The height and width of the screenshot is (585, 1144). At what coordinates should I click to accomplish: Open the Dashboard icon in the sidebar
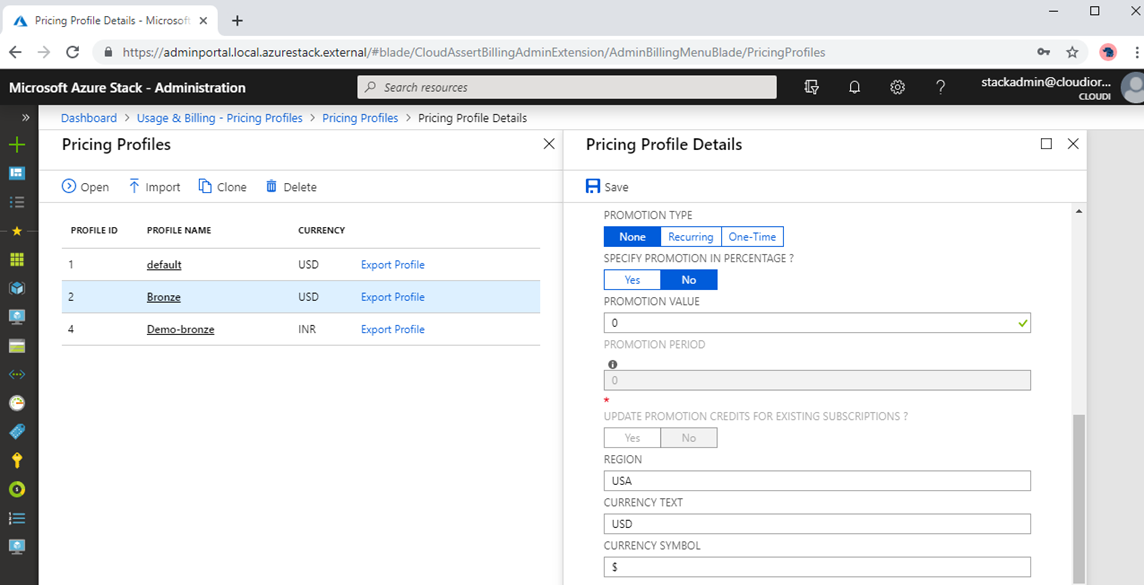(x=16, y=172)
